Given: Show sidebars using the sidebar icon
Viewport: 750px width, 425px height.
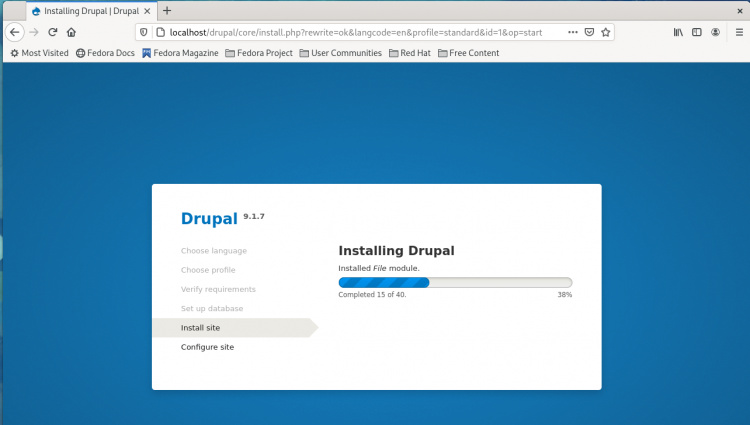Looking at the screenshot, I should pyautogui.click(x=697, y=32).
